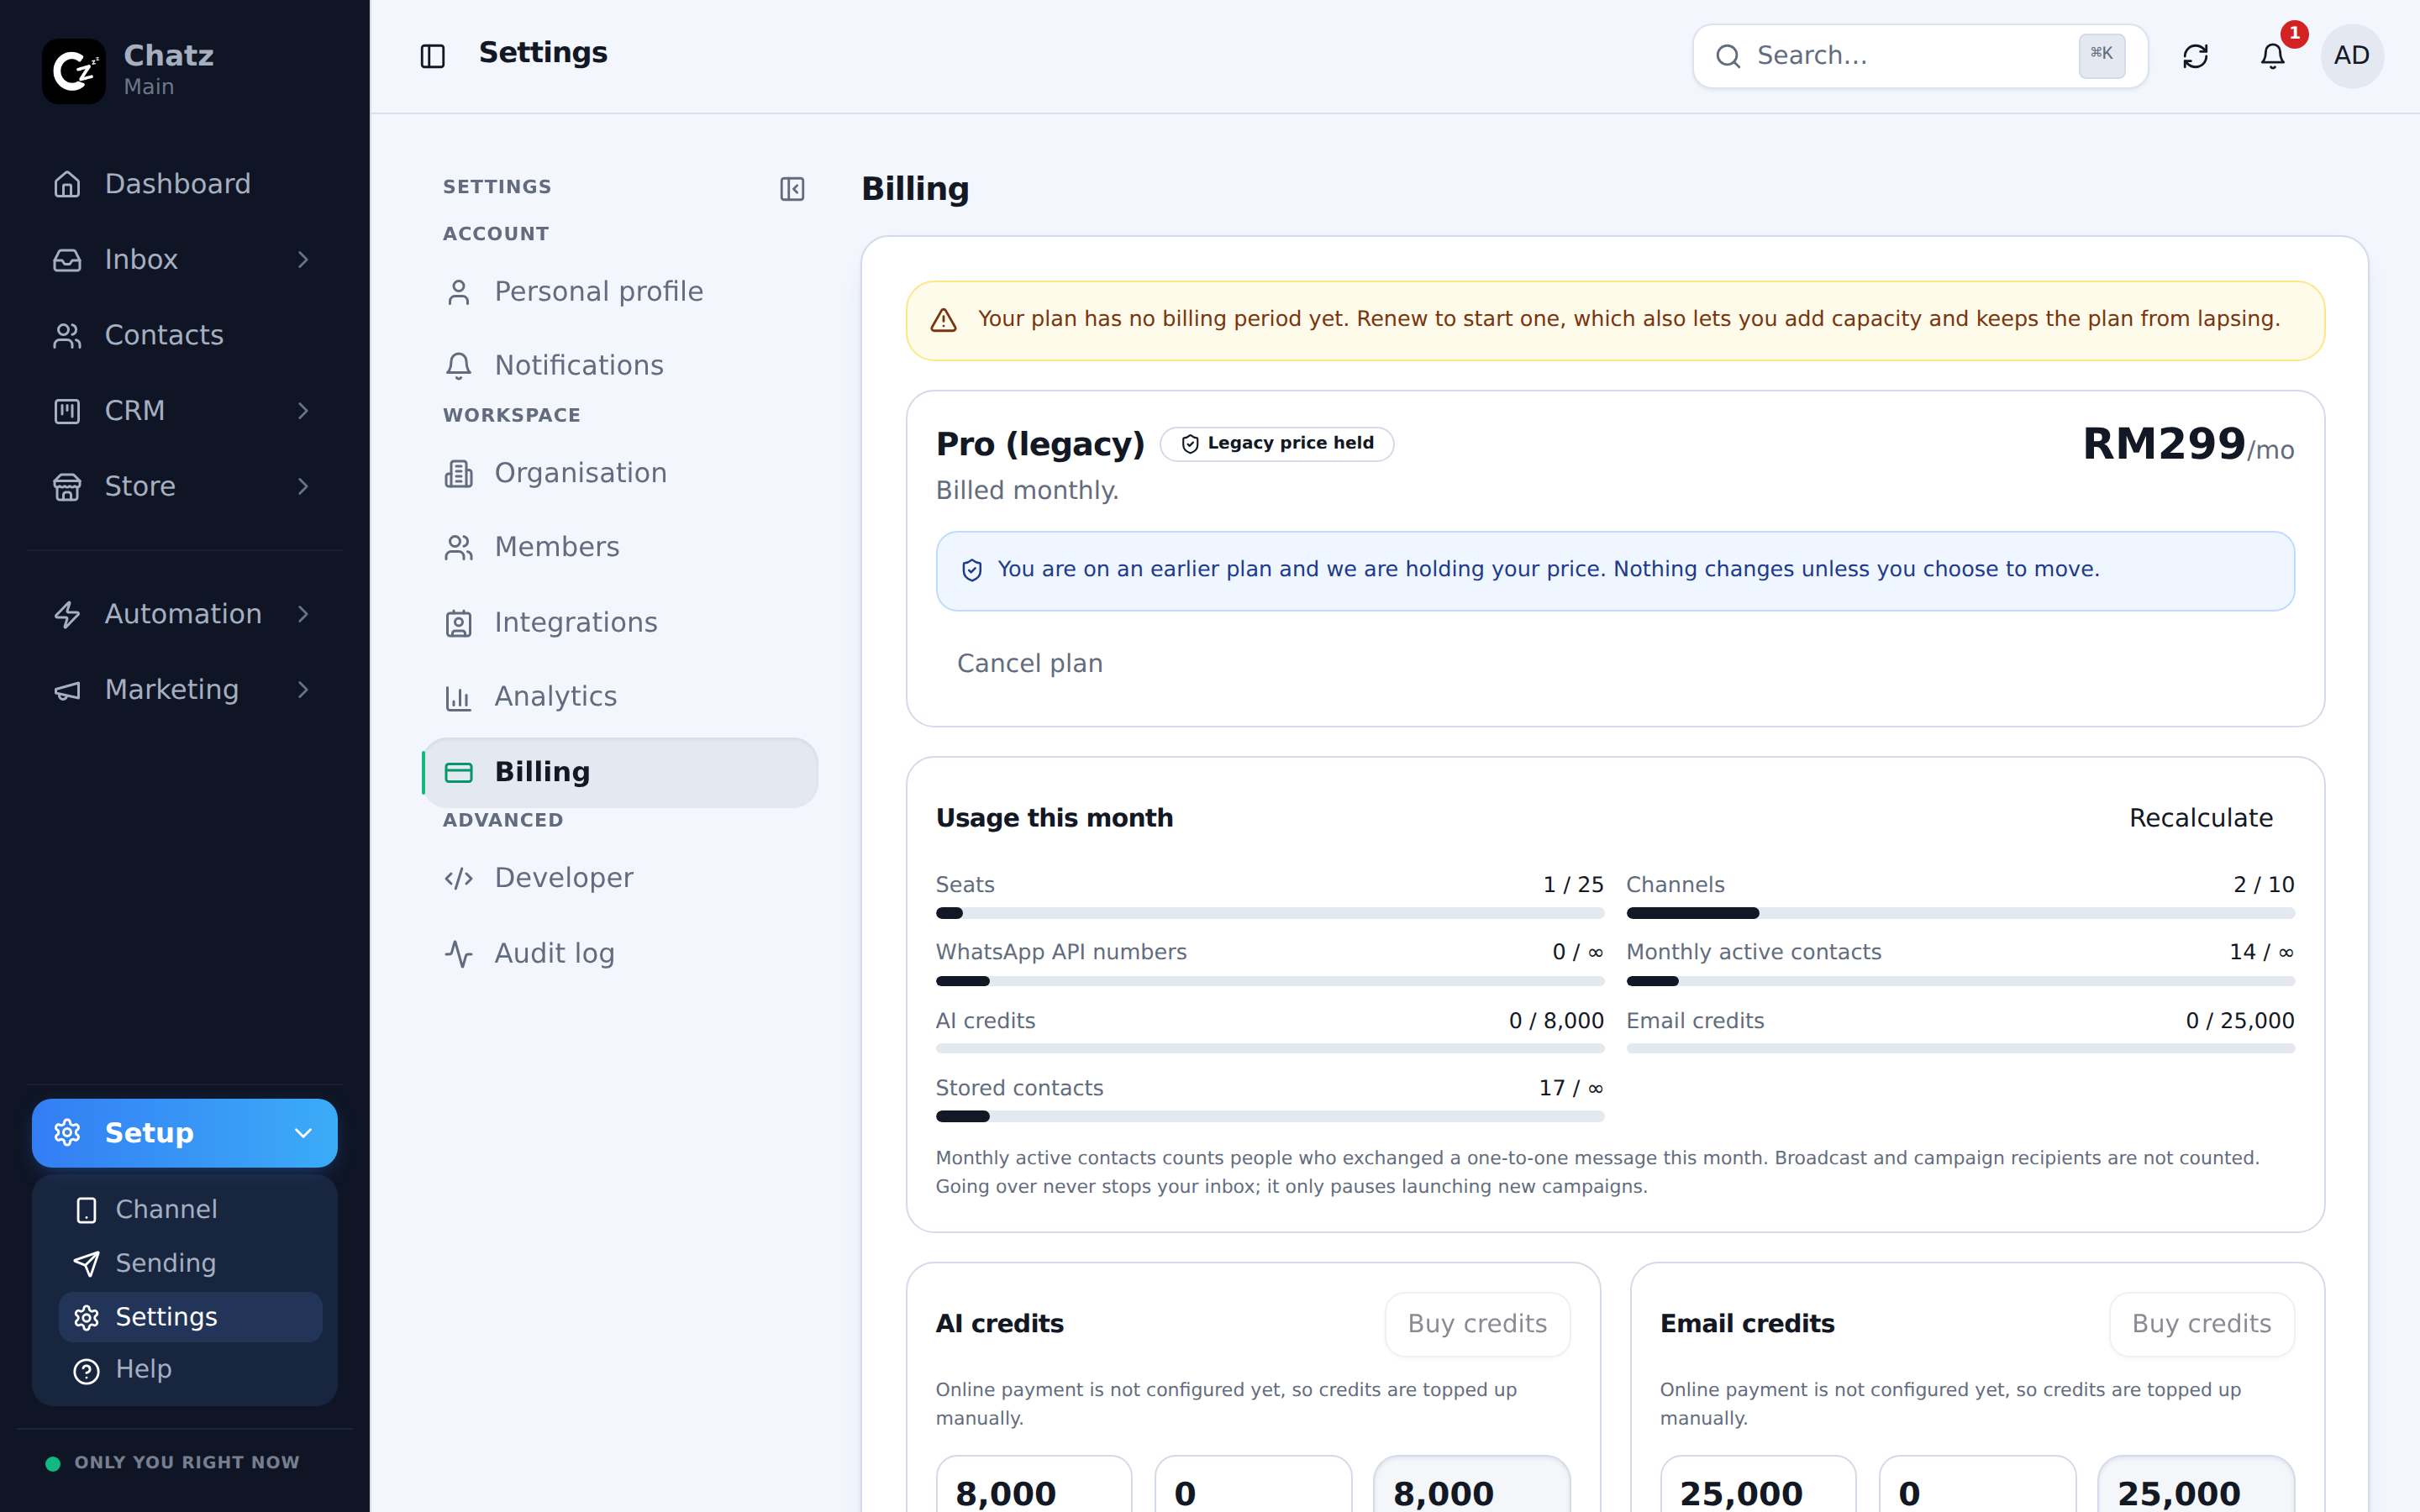Image resolution: width=2420 pixels, height=1512 pixels.
Task: Open the Channel setup page
Action: coord(190,1209)
